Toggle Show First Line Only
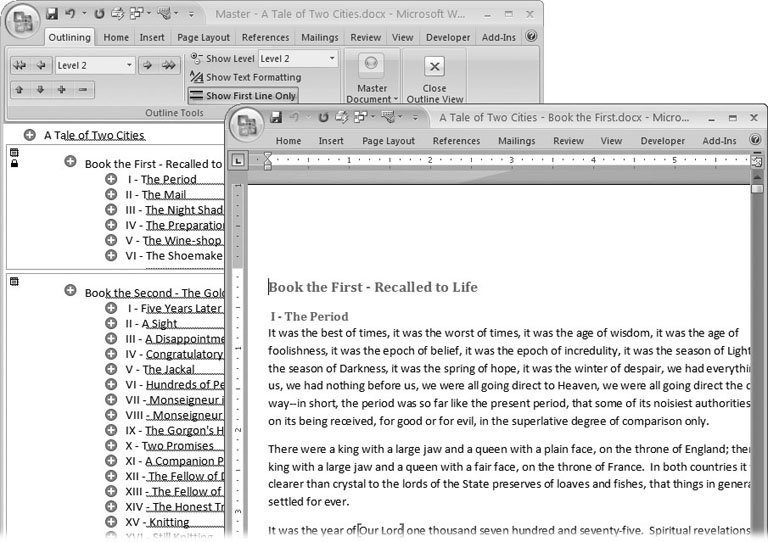The width and height of the screenshot is (768, 542). pos(242,96)
